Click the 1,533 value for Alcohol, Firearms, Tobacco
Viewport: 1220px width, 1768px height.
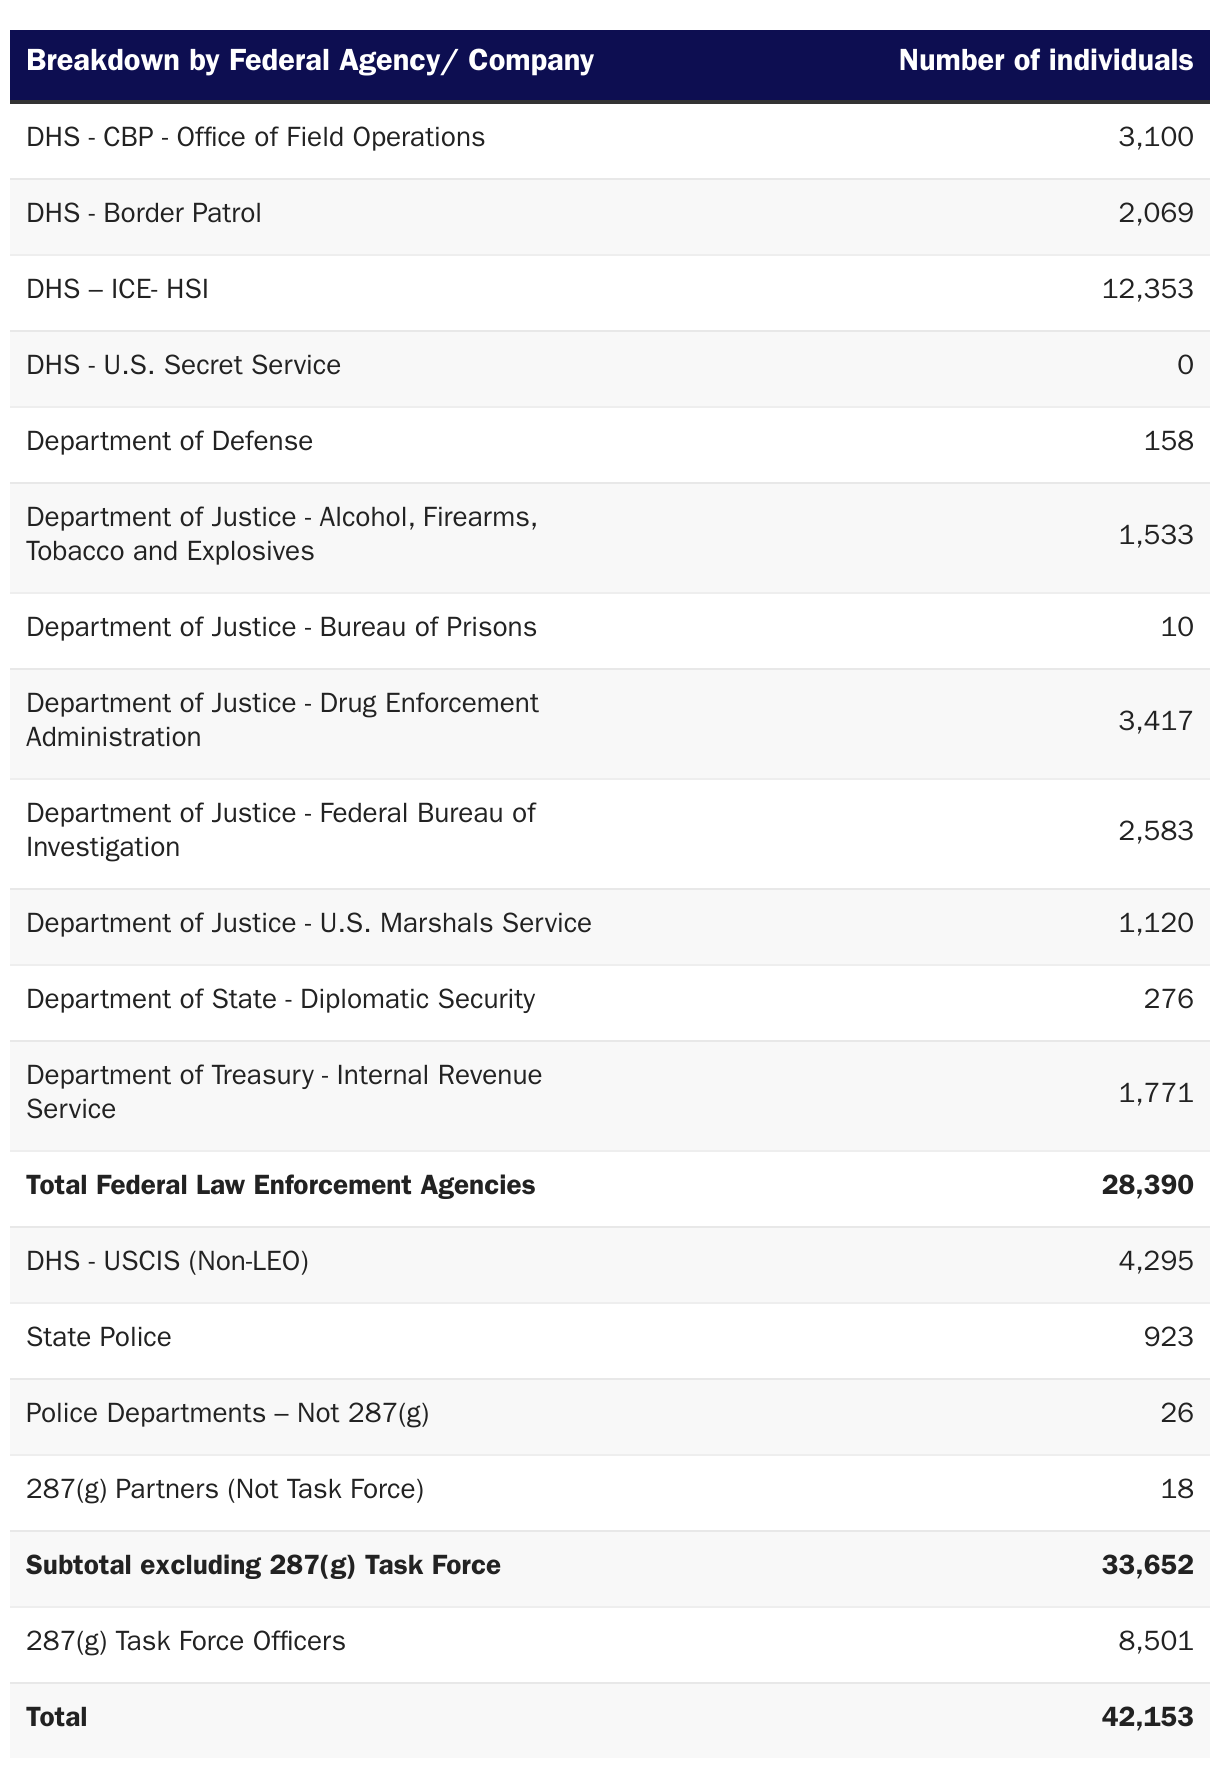tap(1155, 535)
